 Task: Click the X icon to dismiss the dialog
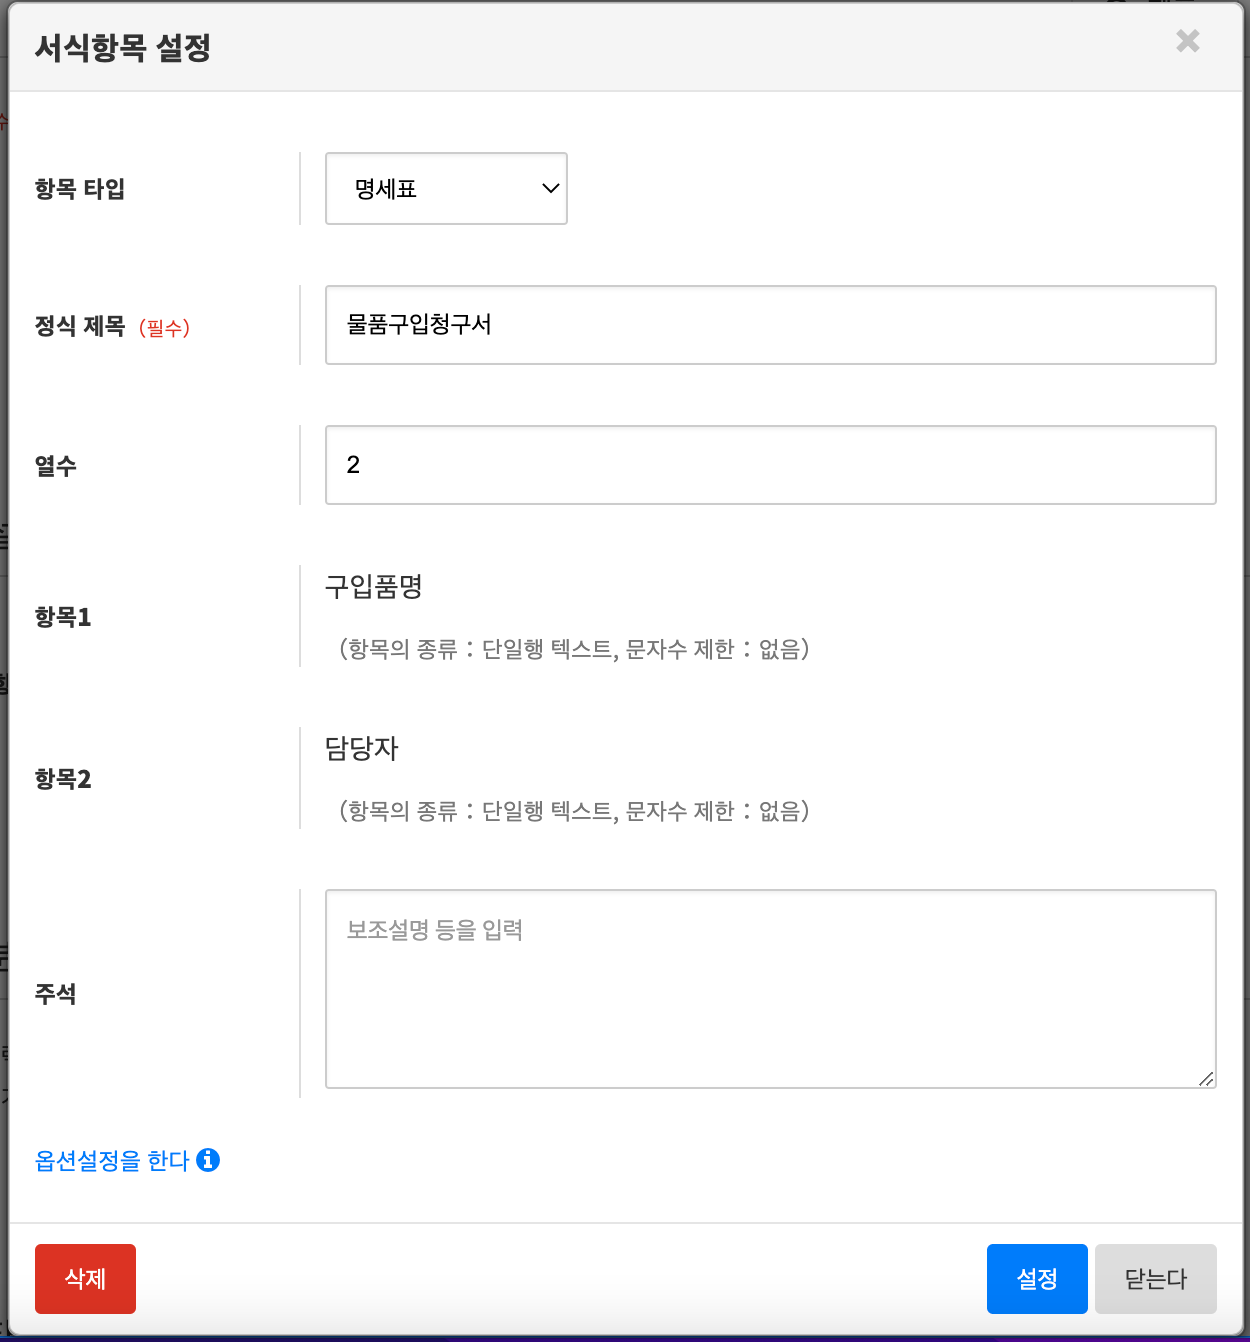pyautogui.click(x=1187, y=42)
